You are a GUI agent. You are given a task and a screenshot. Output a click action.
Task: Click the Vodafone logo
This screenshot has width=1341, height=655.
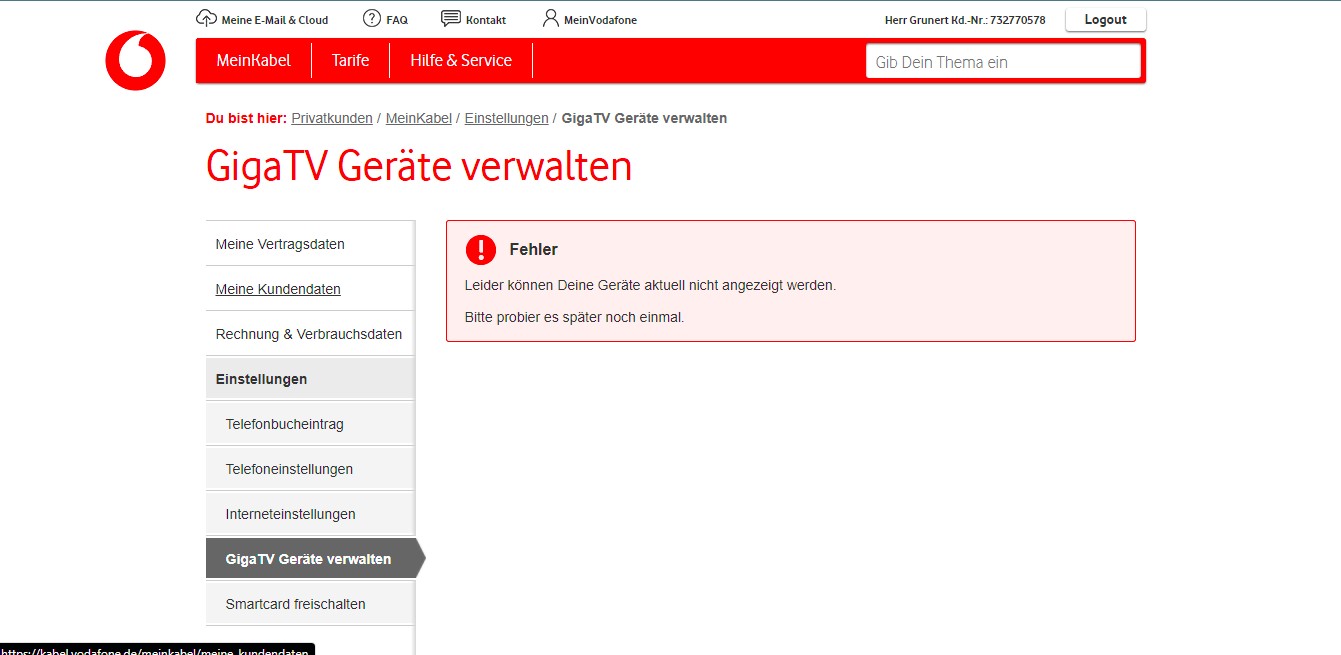click(x=135, y=60)
